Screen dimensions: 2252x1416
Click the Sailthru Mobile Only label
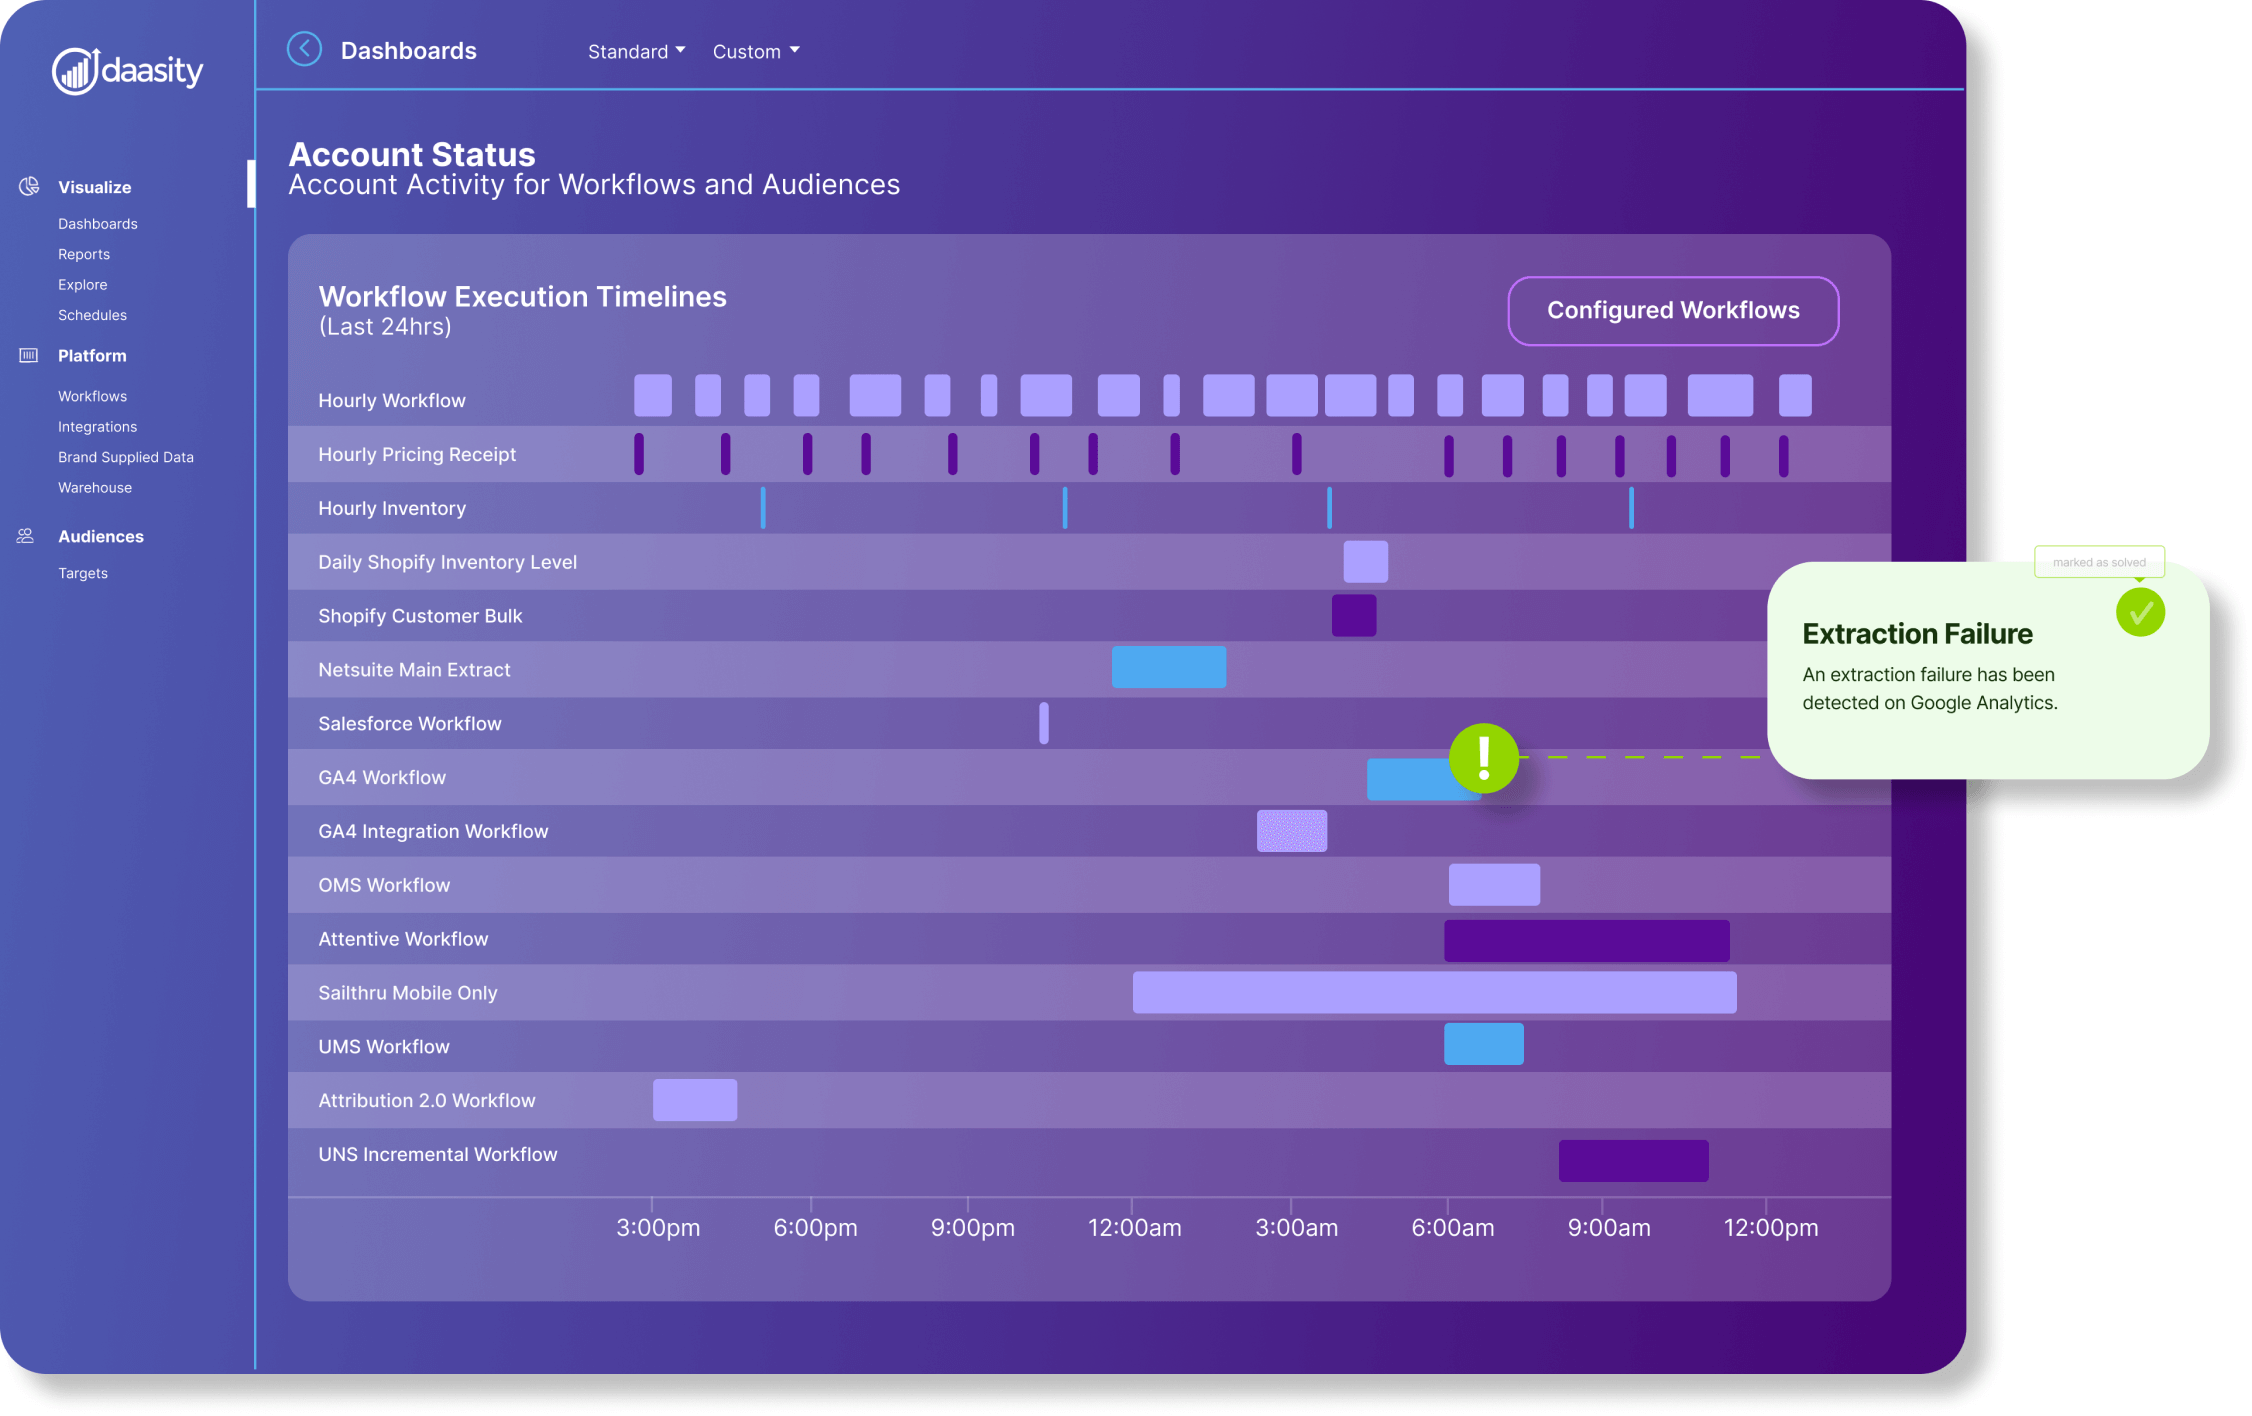408,994
